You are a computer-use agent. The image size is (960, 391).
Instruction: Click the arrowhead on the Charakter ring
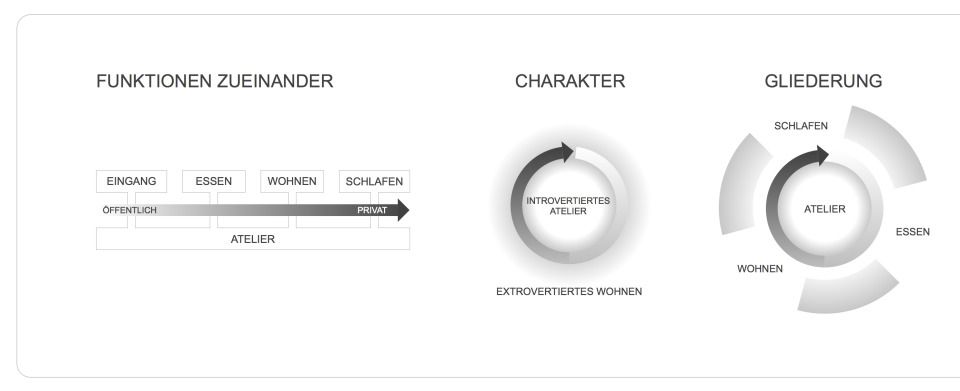pos(568,152)
